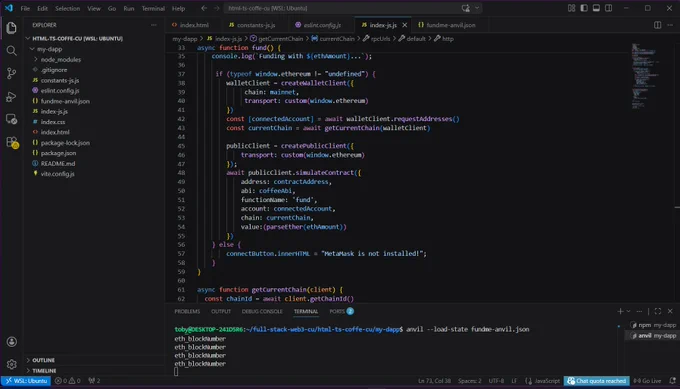This screenshot has height=389, width=680.
Task: Open Explorer Views and More Actions ellipsis
Action: point(154,25)
